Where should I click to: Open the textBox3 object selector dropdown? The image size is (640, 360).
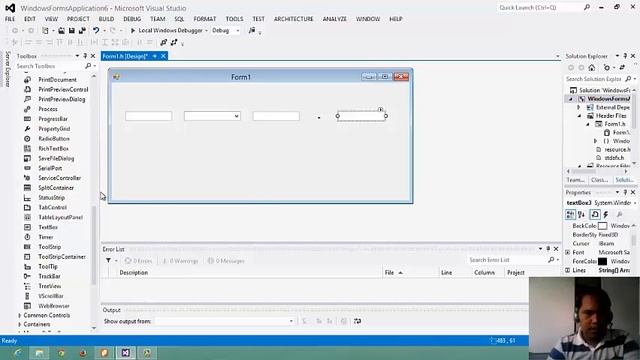[635, 203]
